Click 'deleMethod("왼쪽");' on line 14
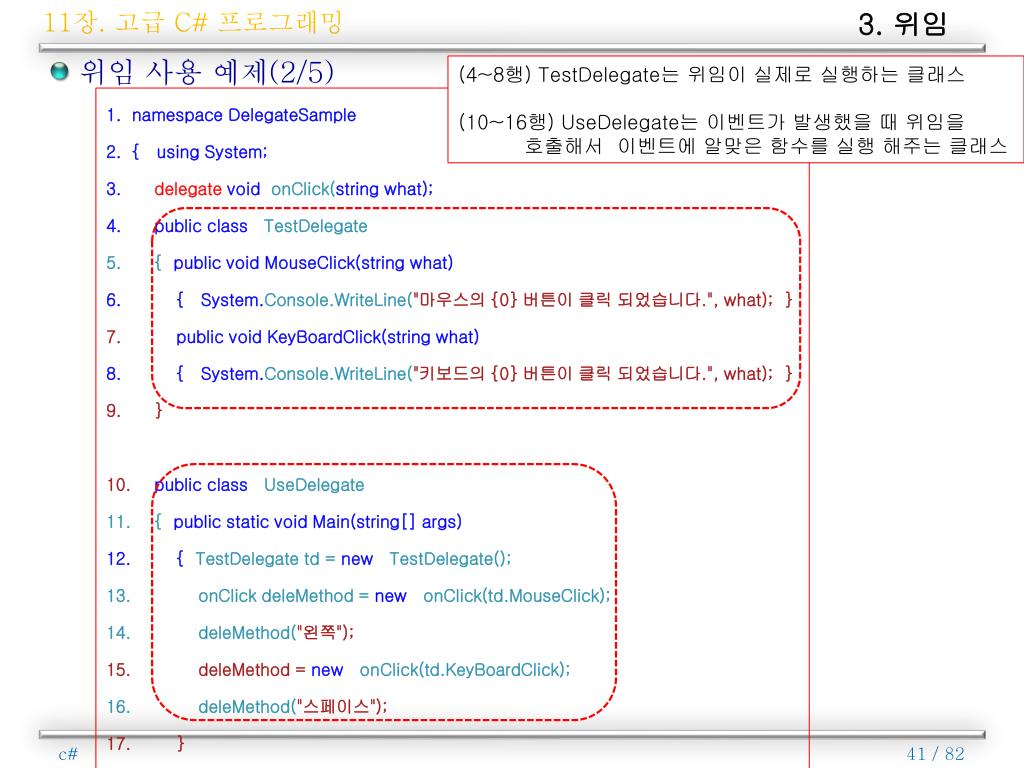This screenshot has width=1024, height=768. [x=276, y=633]
